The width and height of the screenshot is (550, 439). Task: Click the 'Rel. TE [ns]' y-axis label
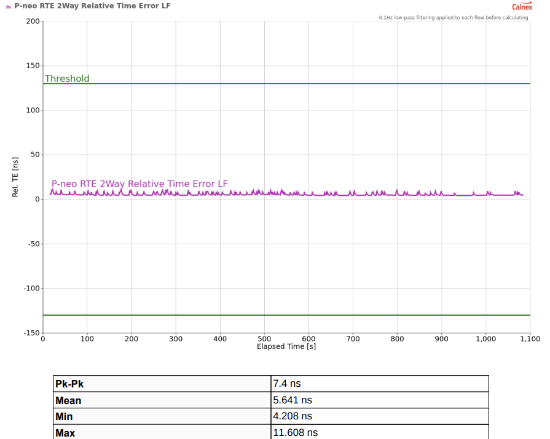[15, 177]
